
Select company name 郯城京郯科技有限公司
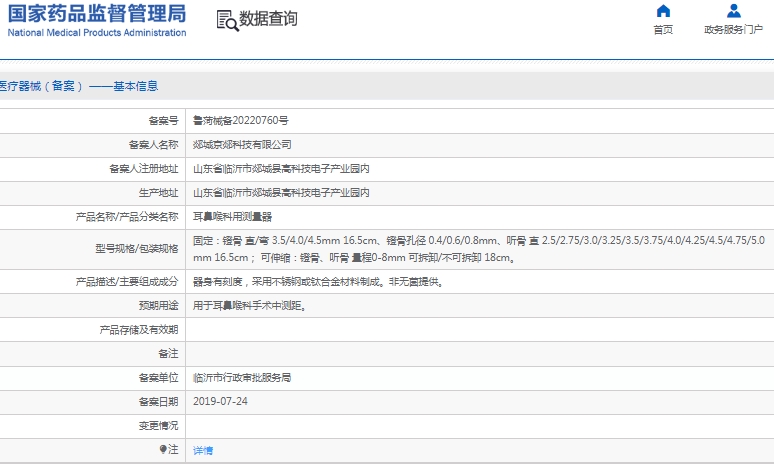242,145
